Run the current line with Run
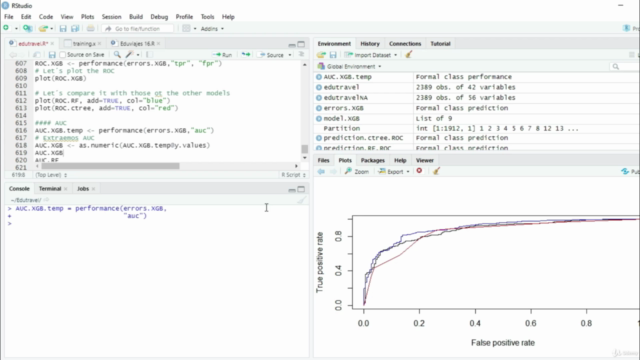The height and width of the screenshot is (360, 640). 222,55
